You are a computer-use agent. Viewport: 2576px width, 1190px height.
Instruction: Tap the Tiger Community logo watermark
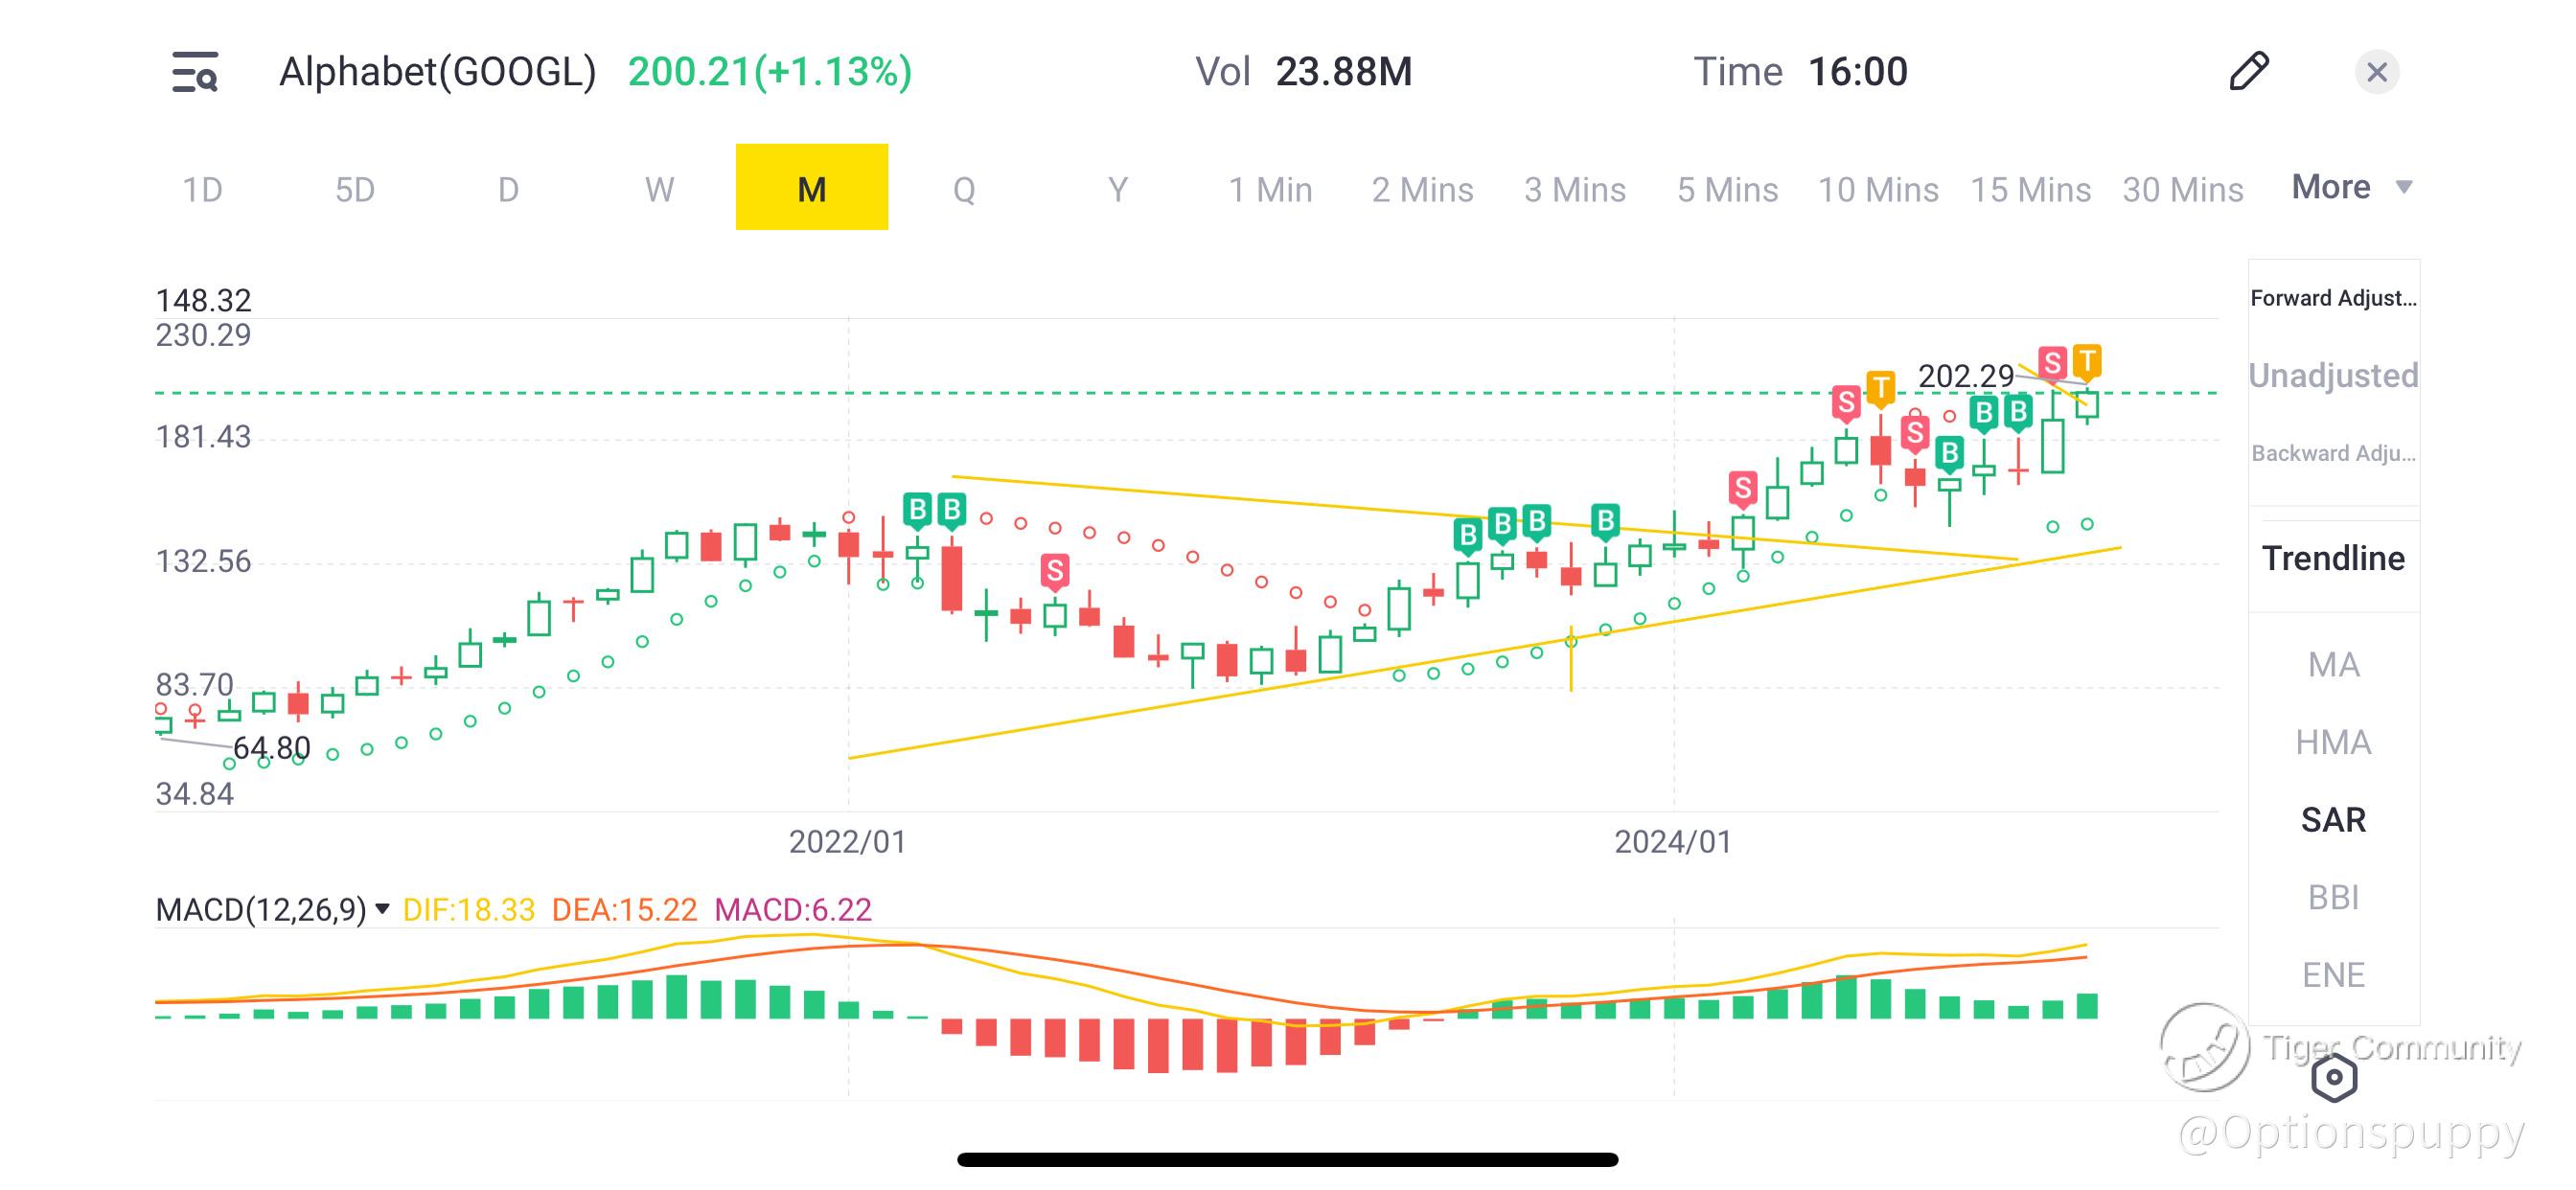(2204, 1047)
